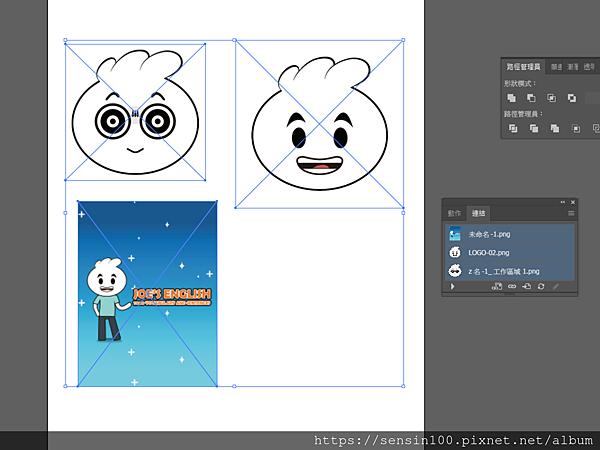
Task: Expand link info disclosure triangle
Action: tap(453, 286)
